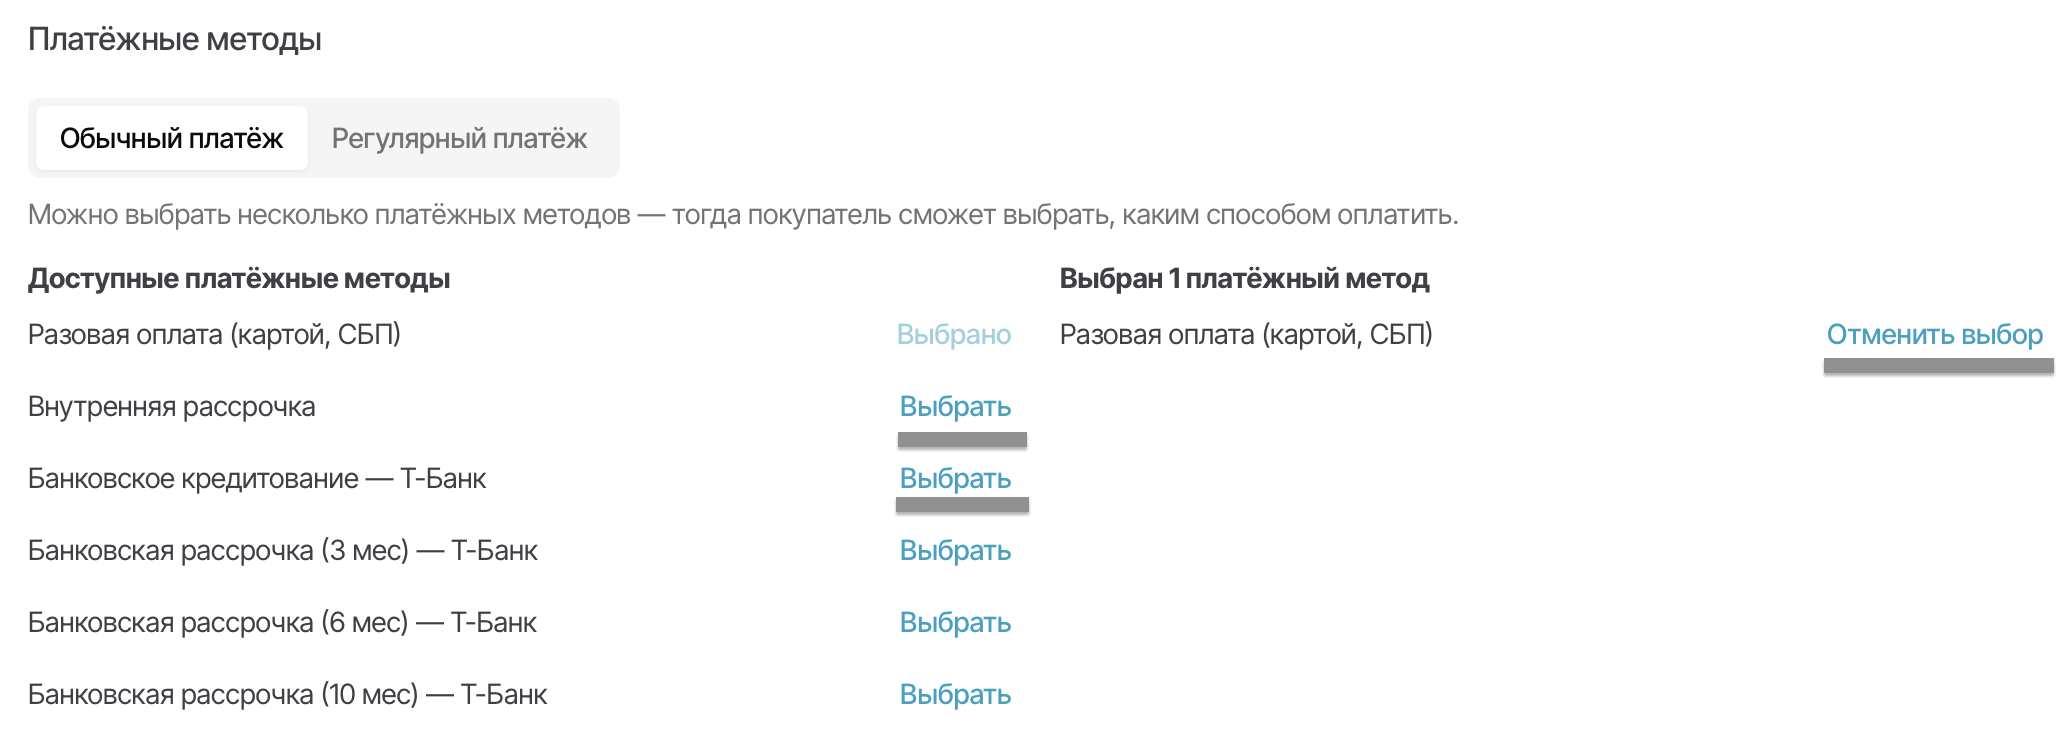
Task: Add the 6 мес bank installment method
Action: click(955, 622)
